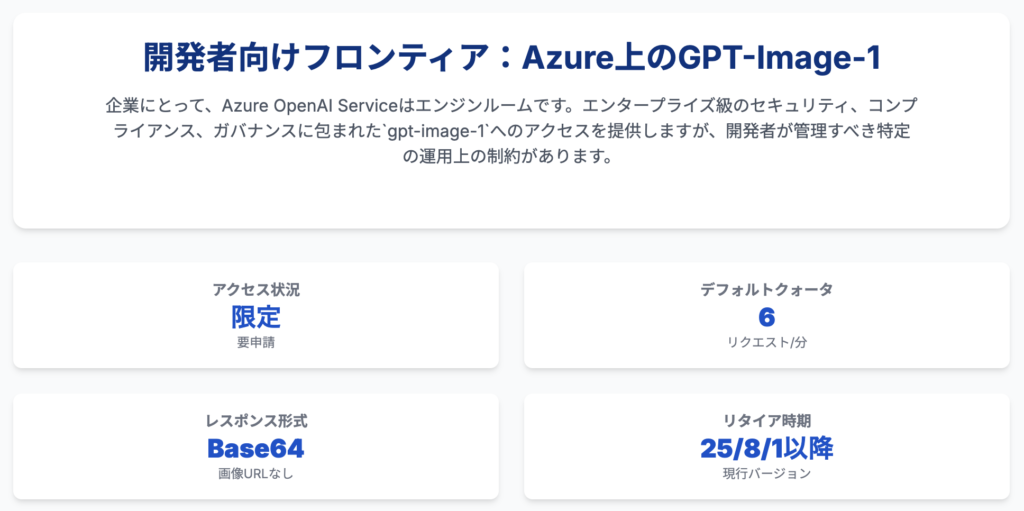Click the 限定 value text

256,317
